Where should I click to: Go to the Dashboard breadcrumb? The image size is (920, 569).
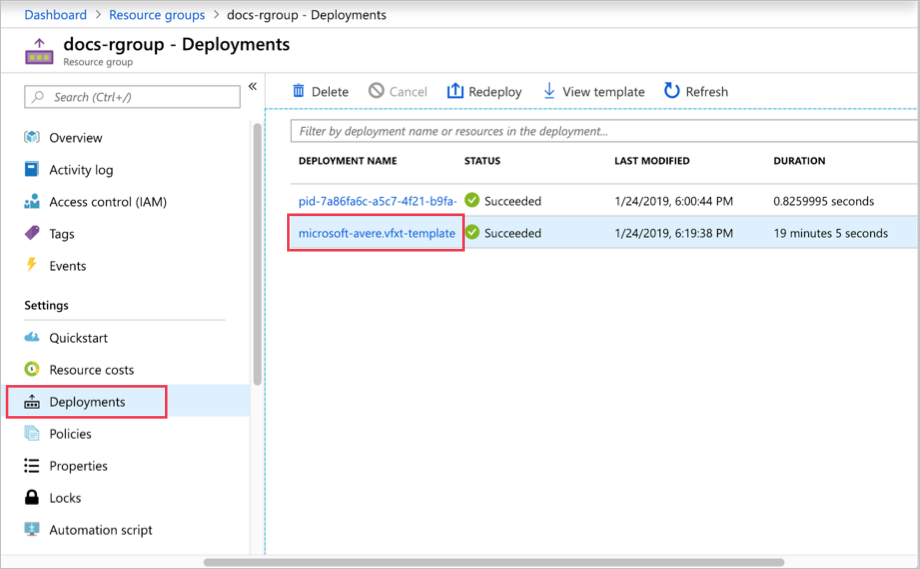click(55, 15)
